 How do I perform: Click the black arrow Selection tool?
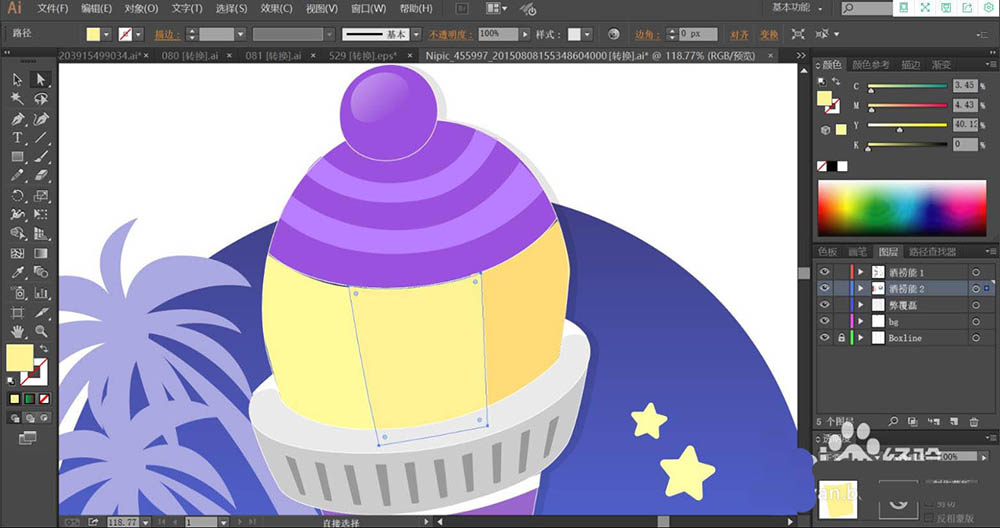[x=18, y=80]
